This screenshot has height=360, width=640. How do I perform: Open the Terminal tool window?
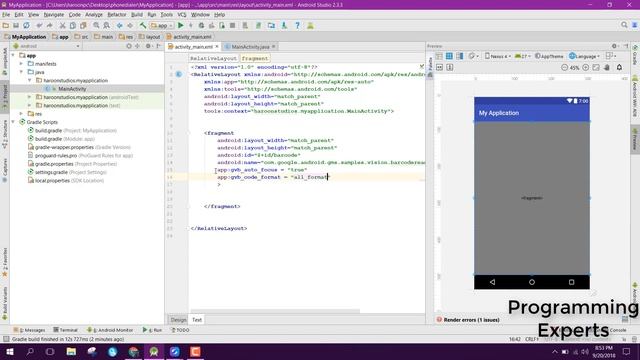point(65,330)
